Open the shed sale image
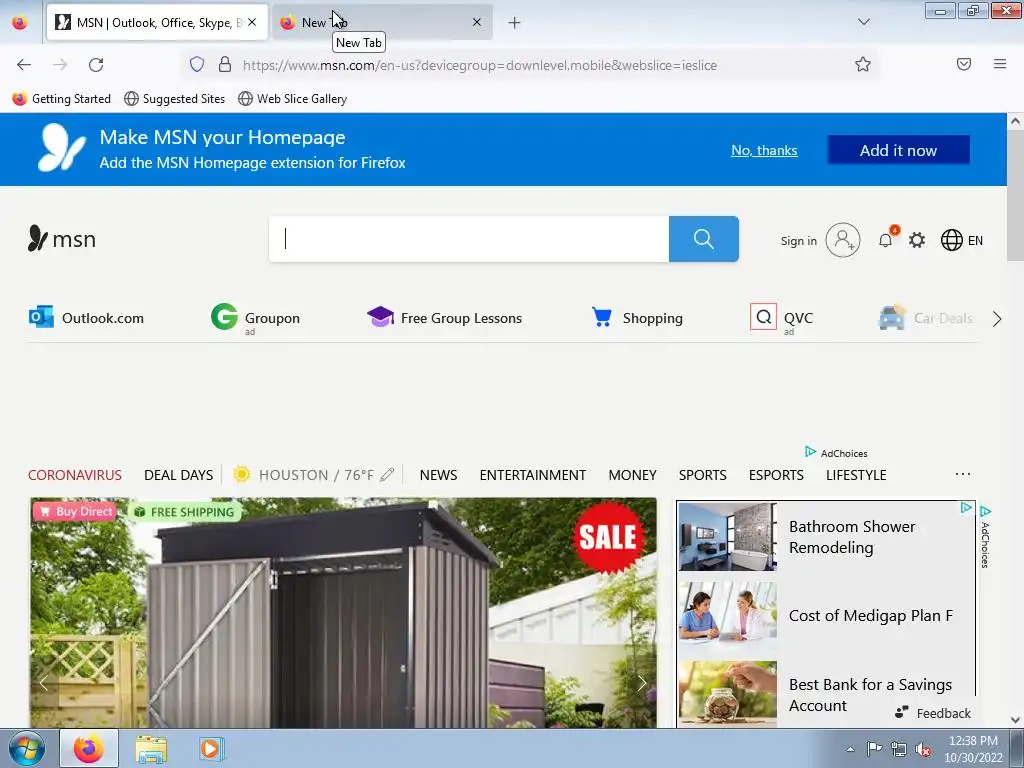The image size is (1024, 768). point(344,613)
